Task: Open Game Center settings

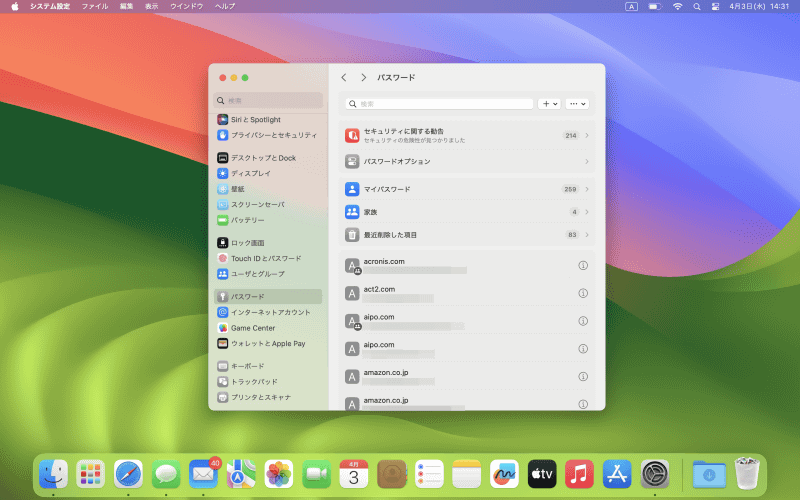Action: click(x=268, y=328)
